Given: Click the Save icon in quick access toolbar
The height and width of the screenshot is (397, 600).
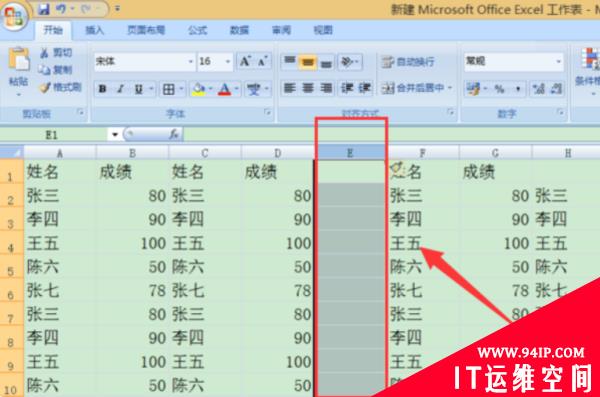Looking at the screenshot, I should click(44, 9).
